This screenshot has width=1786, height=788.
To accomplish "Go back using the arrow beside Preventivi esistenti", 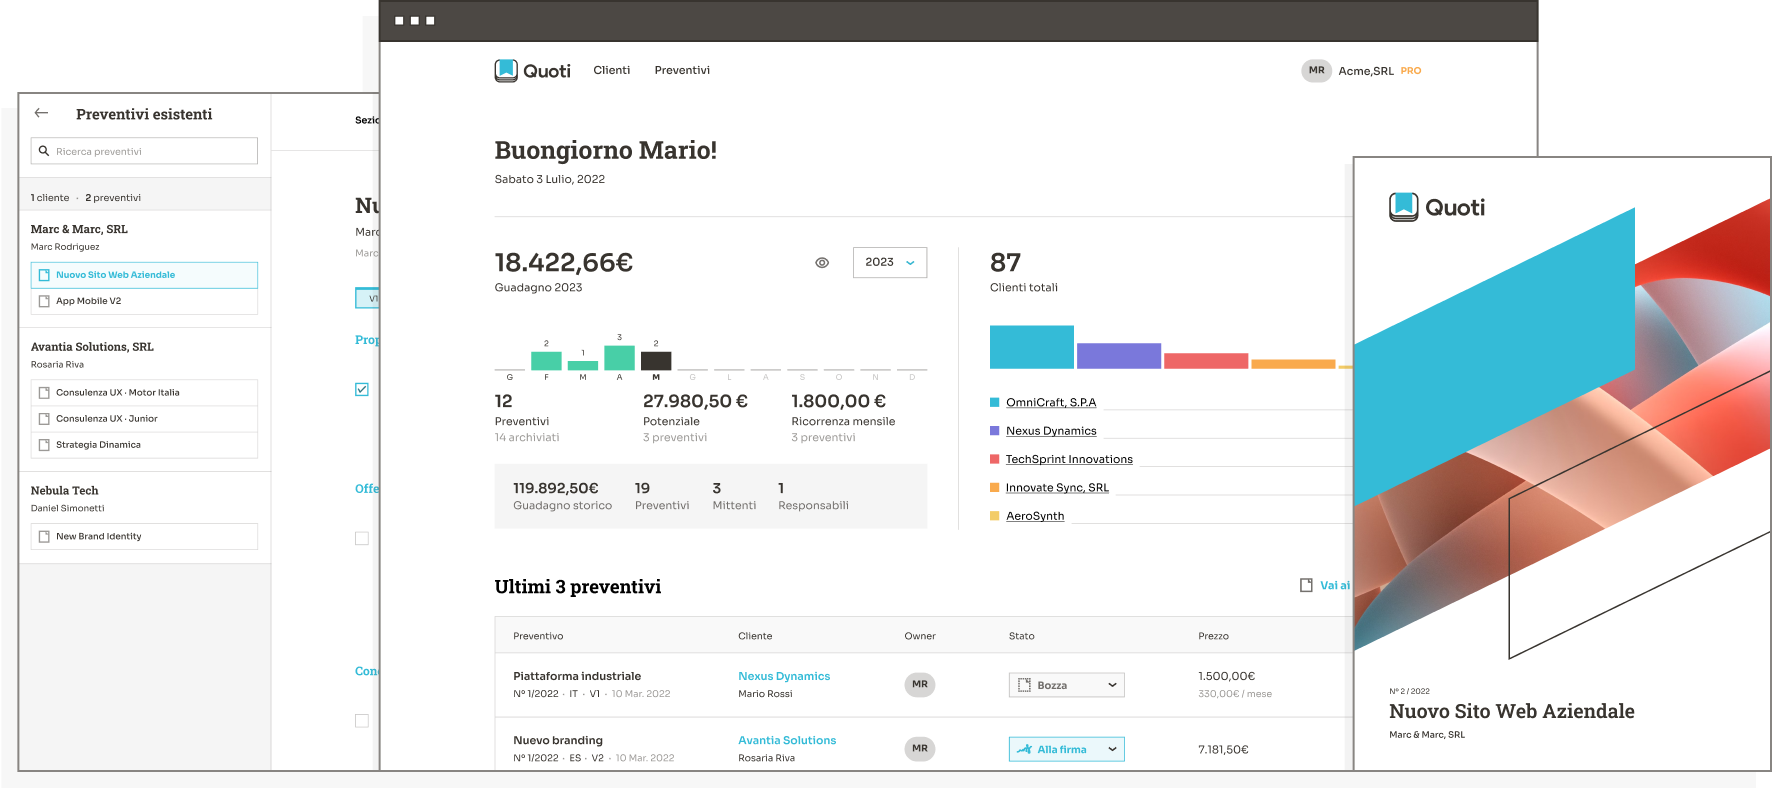I will [x=41, y=113].
